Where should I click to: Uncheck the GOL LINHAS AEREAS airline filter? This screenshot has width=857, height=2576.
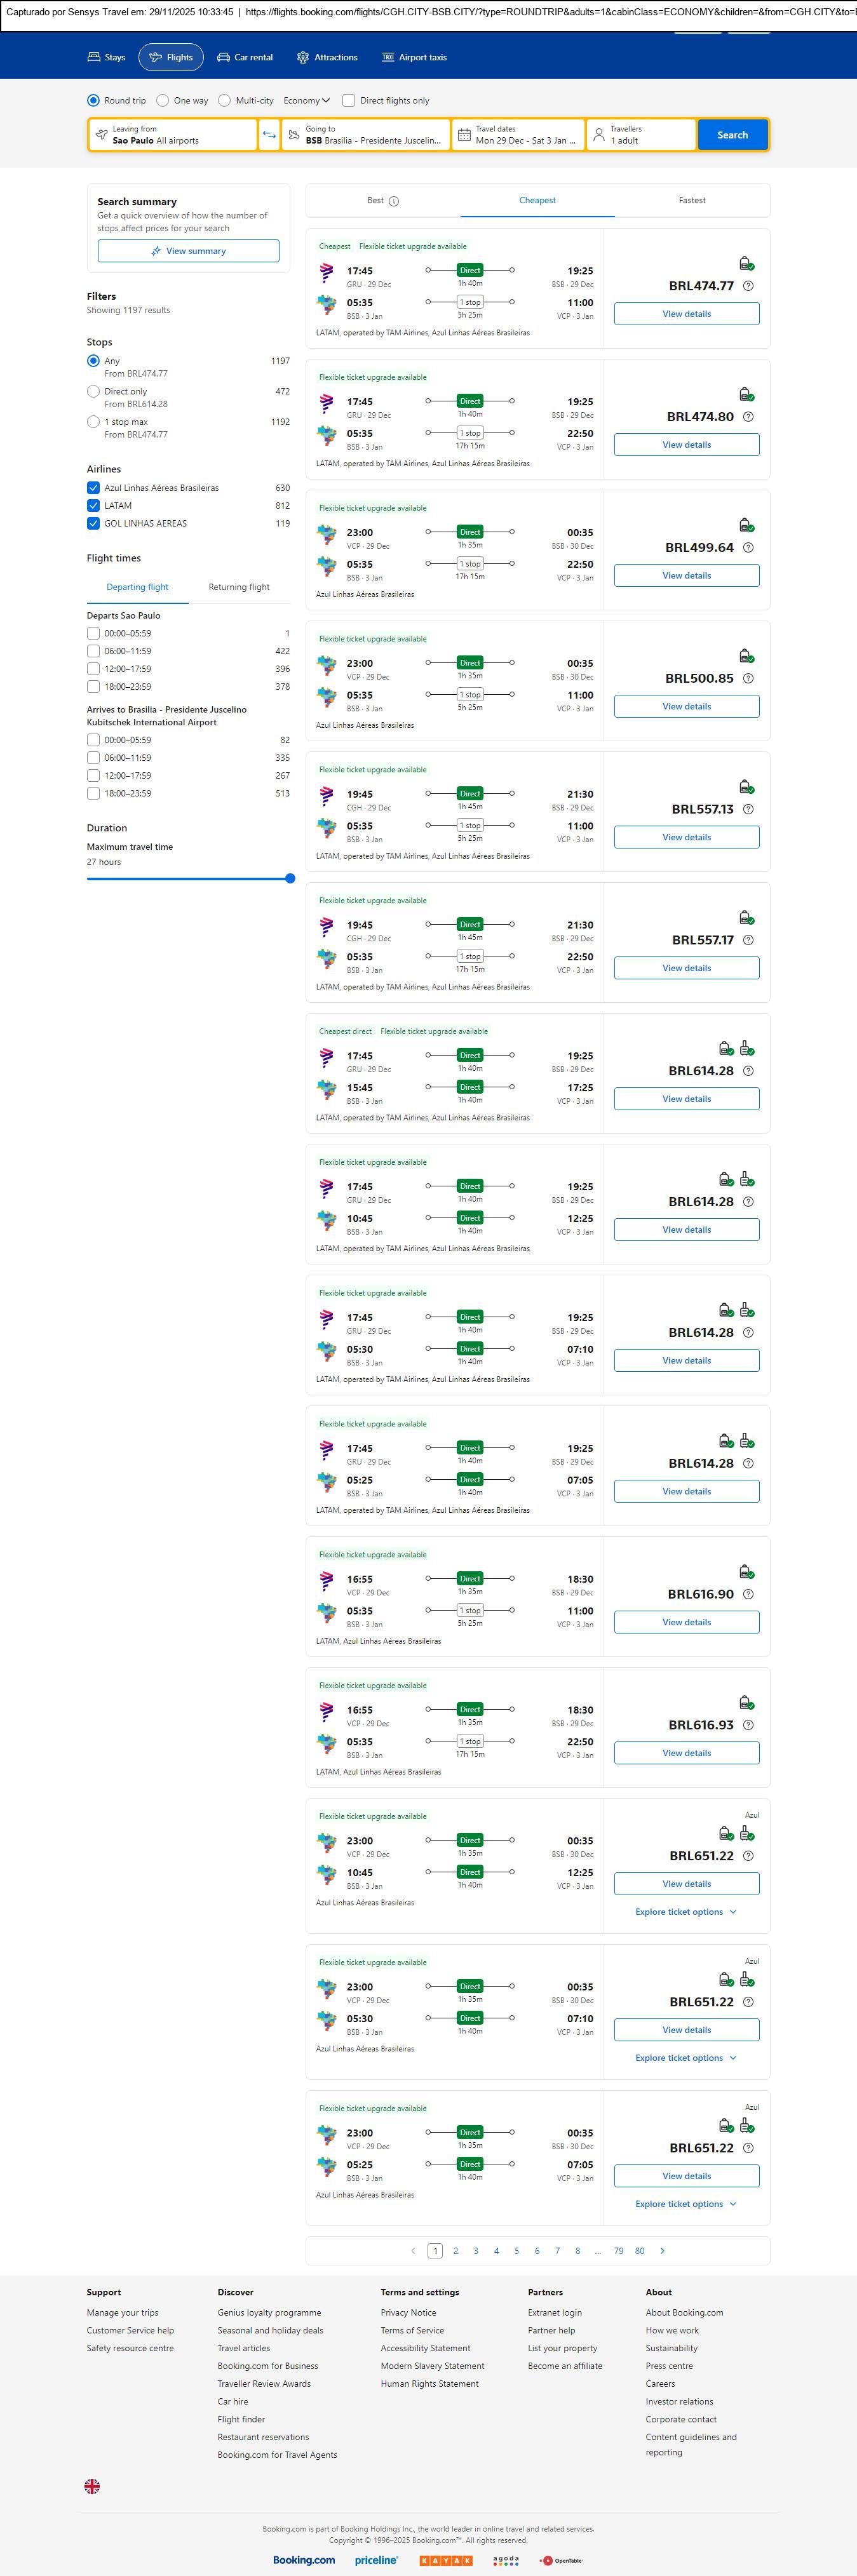(x=93, y=523)
